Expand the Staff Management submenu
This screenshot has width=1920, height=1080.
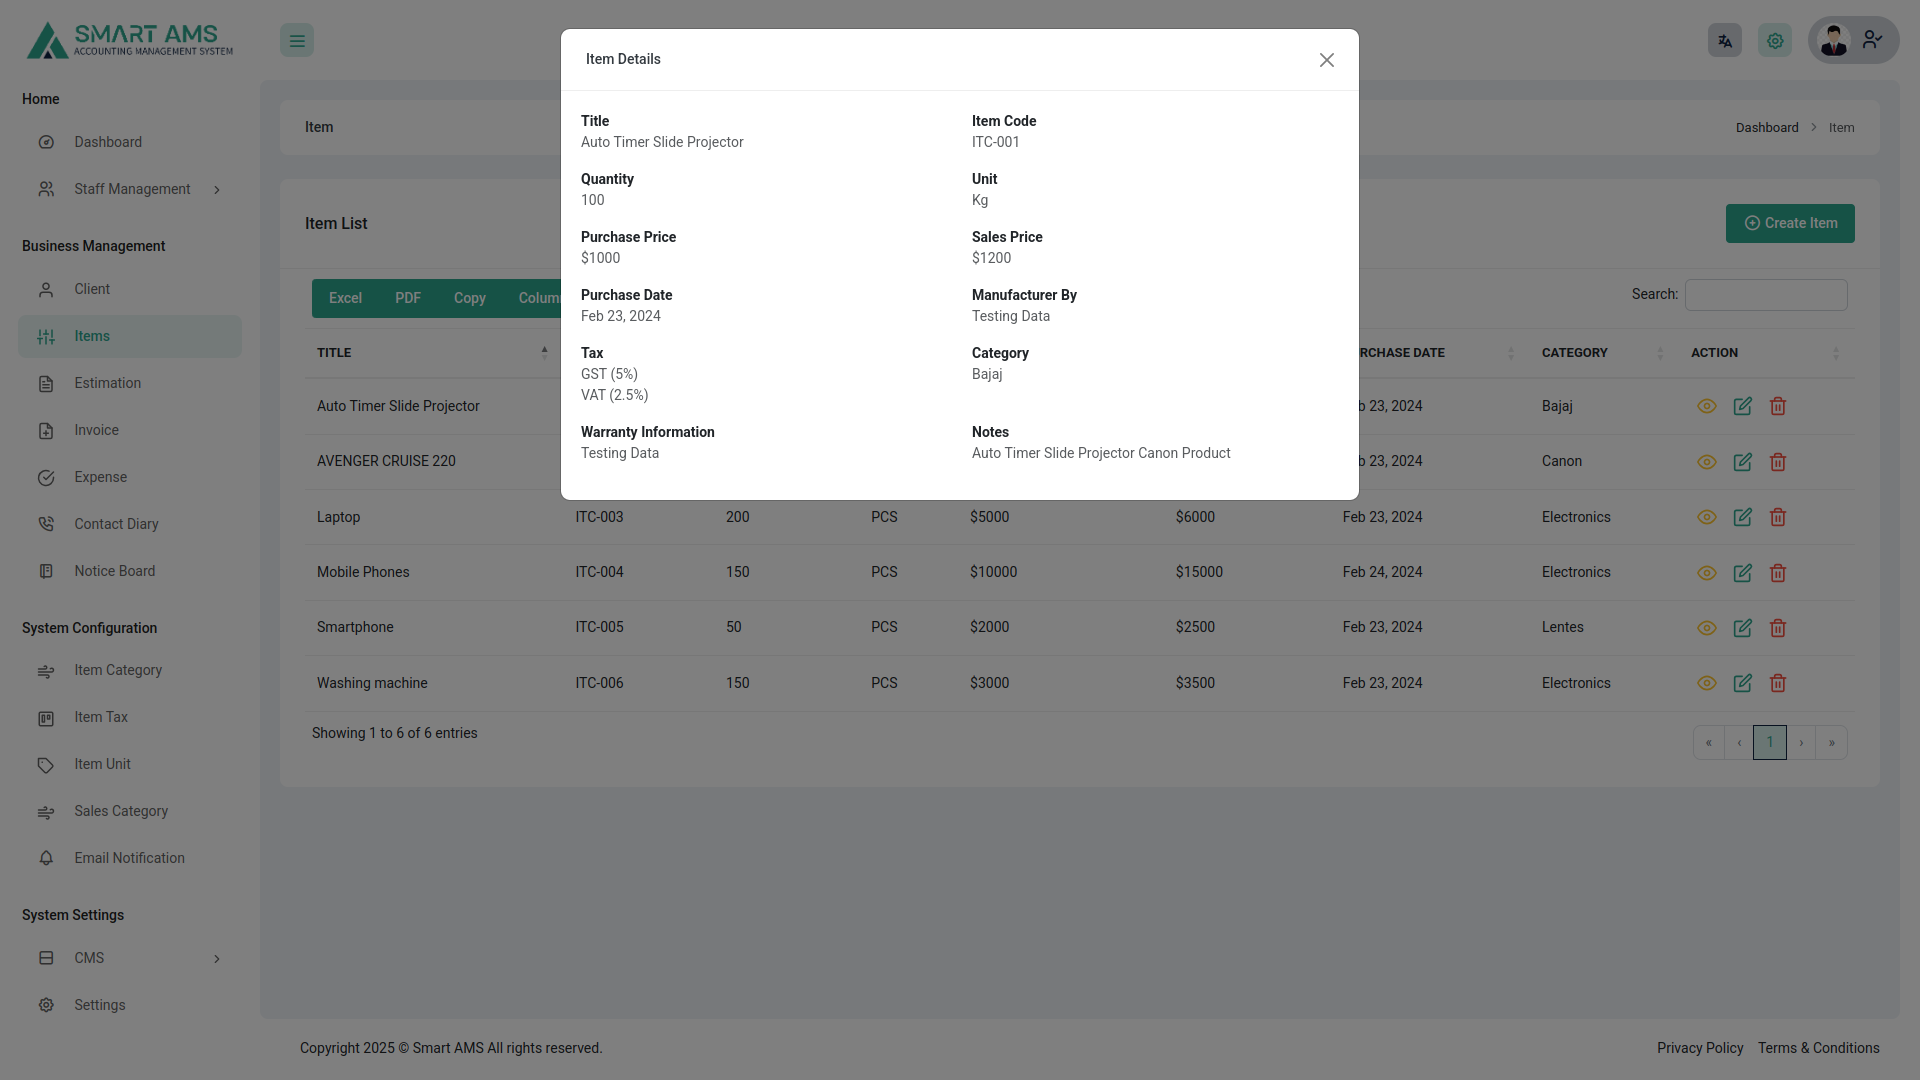coord(217,189)
